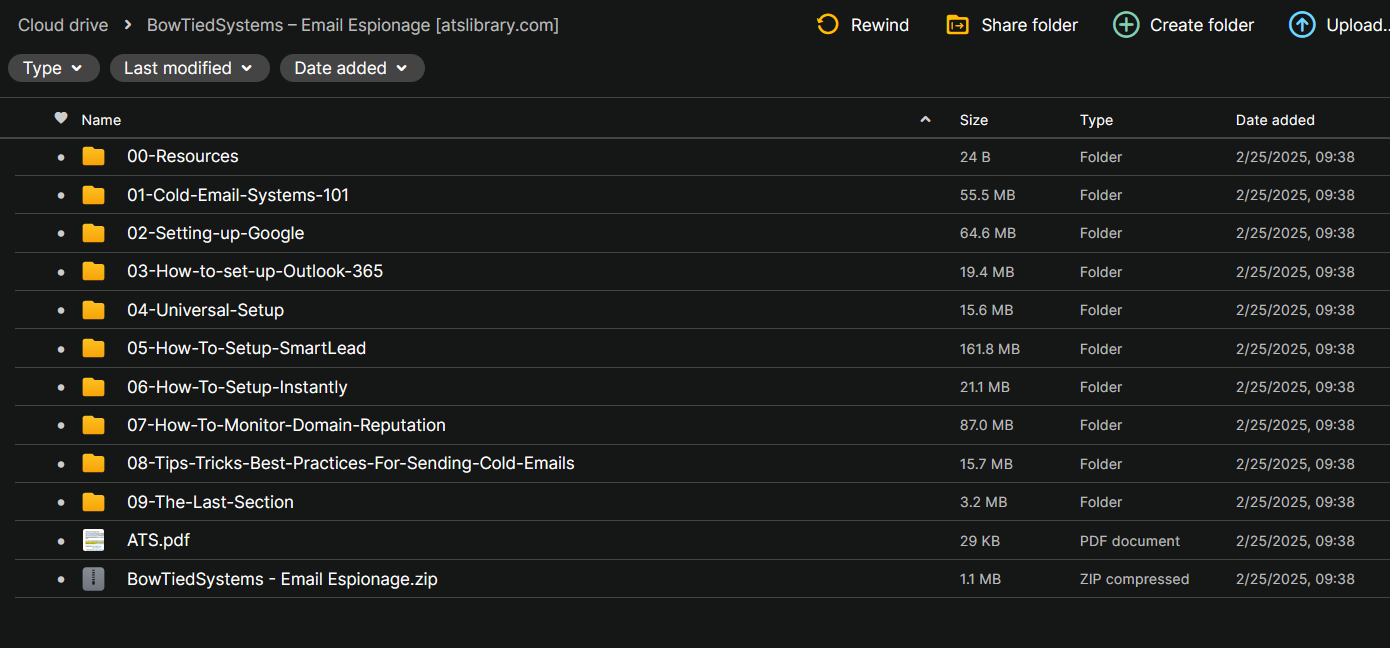
Task: Toggle favorite dot for 01-Cold-Email-Systems-101
Action: point(61,195)
